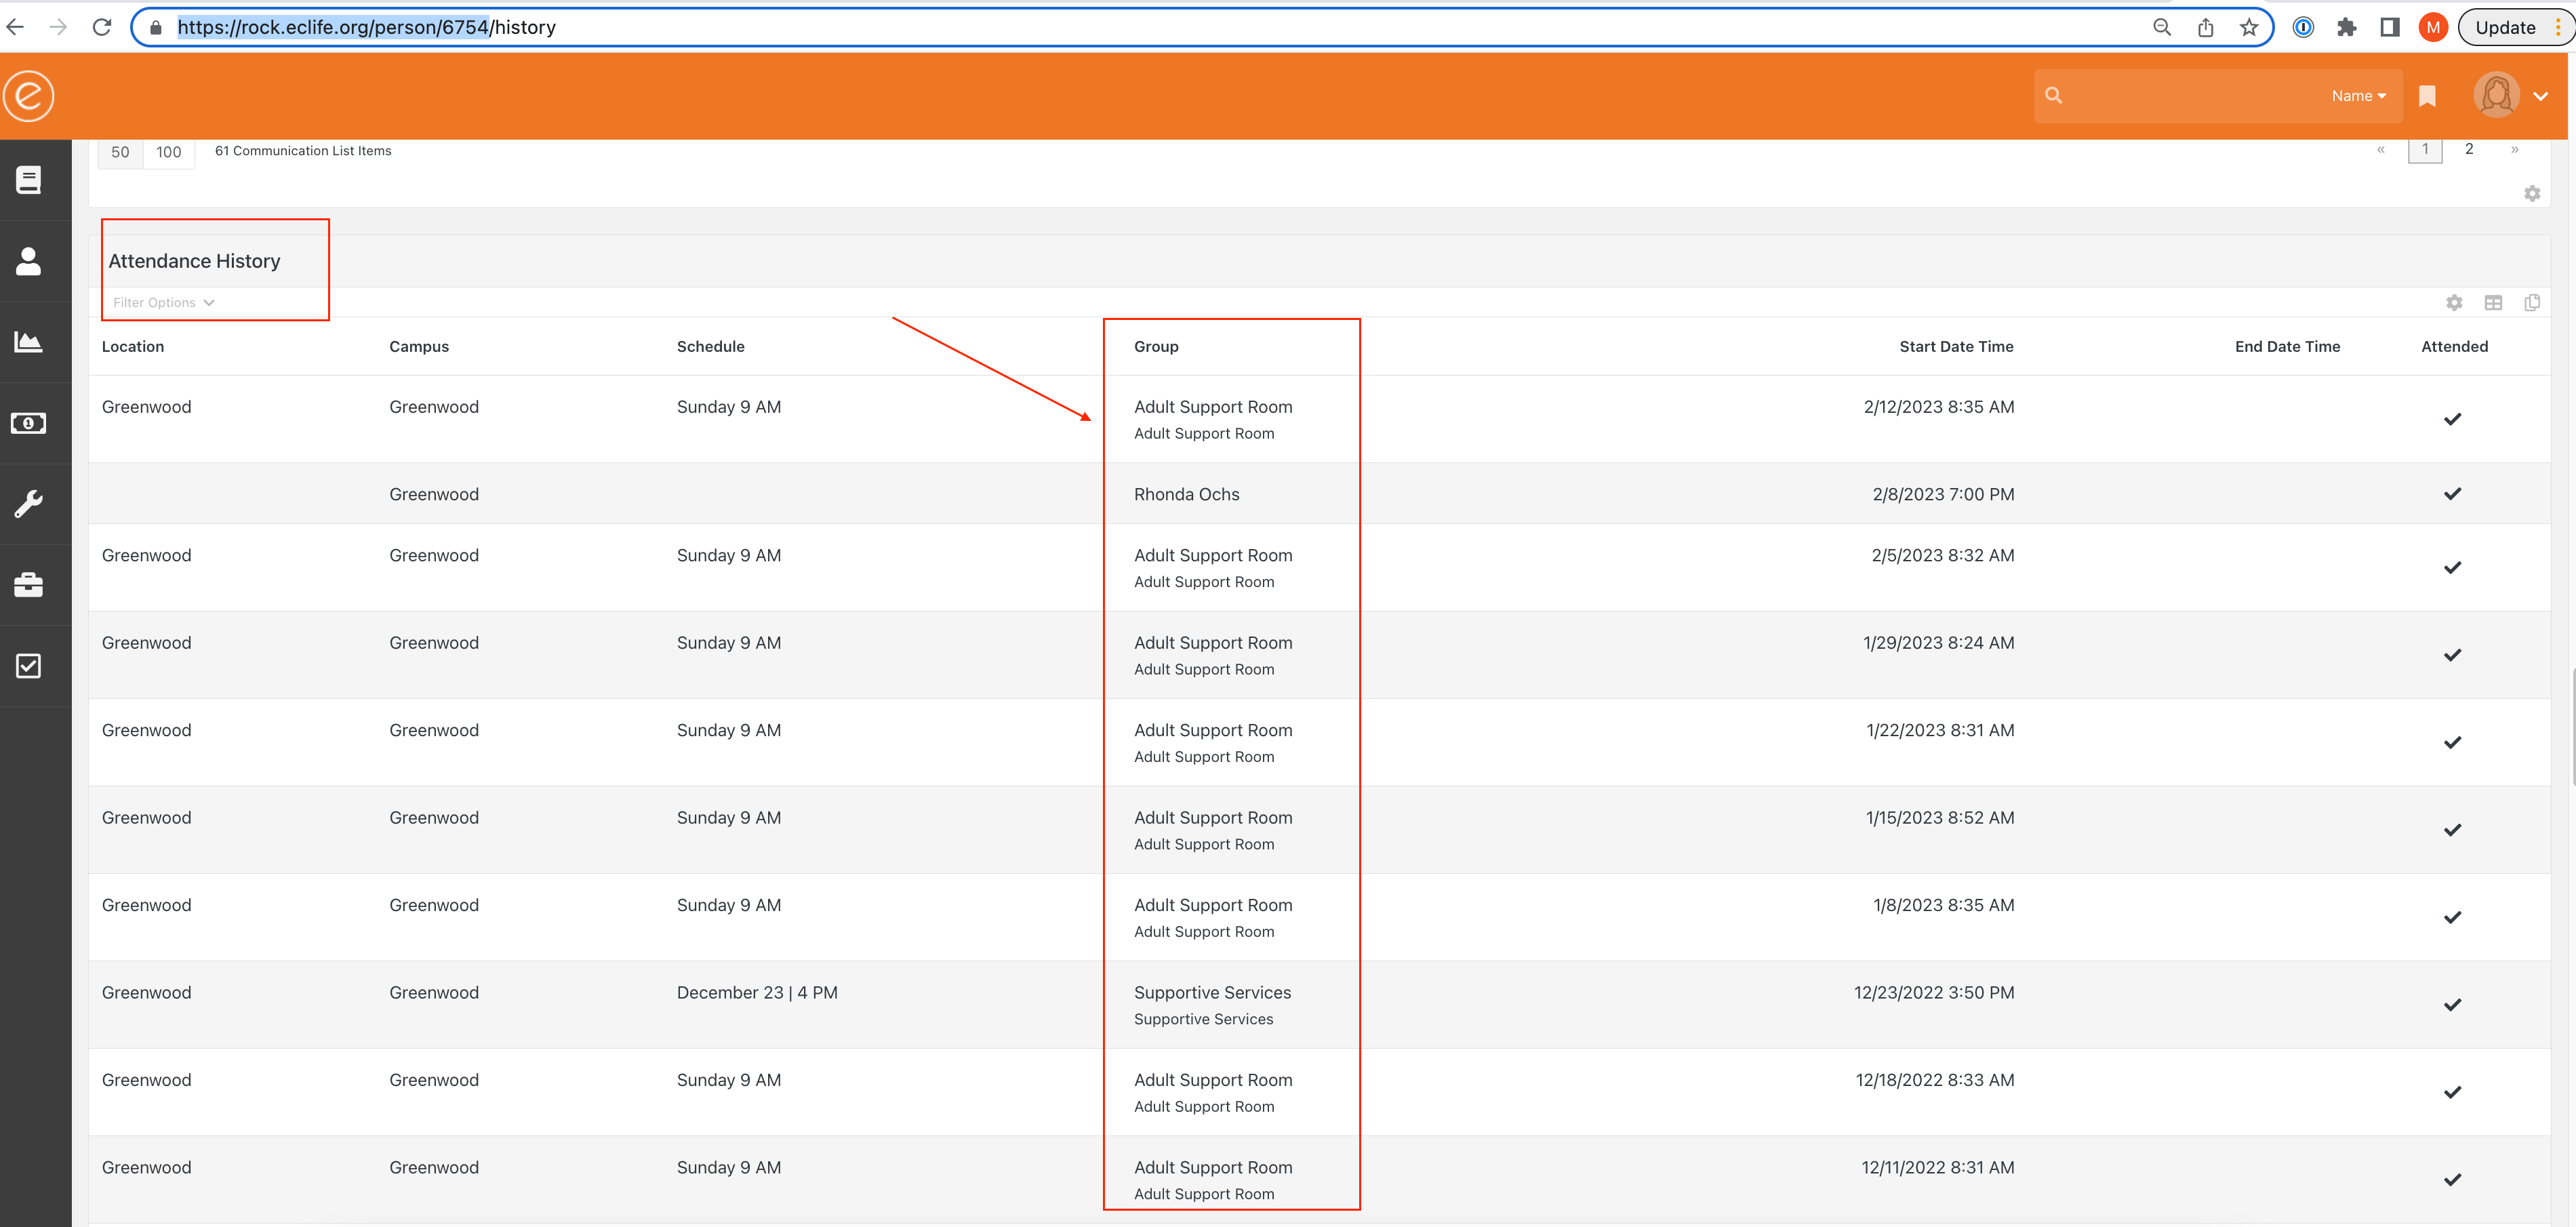Image resolution: width=2576 pixels, height=1227 pixels.
Task: Click in the header search input field
Action: click(x=2190, y=96)
